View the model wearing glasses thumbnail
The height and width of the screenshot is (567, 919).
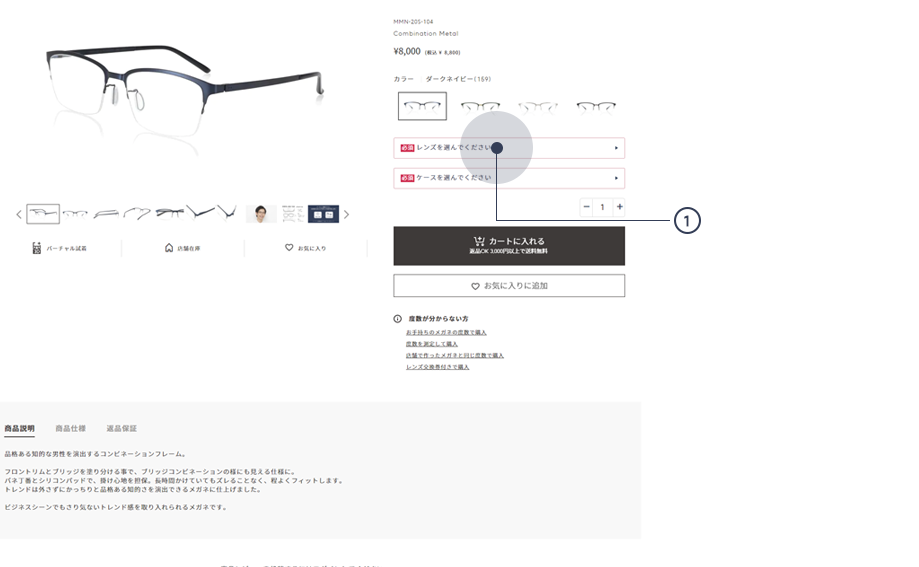261,214
